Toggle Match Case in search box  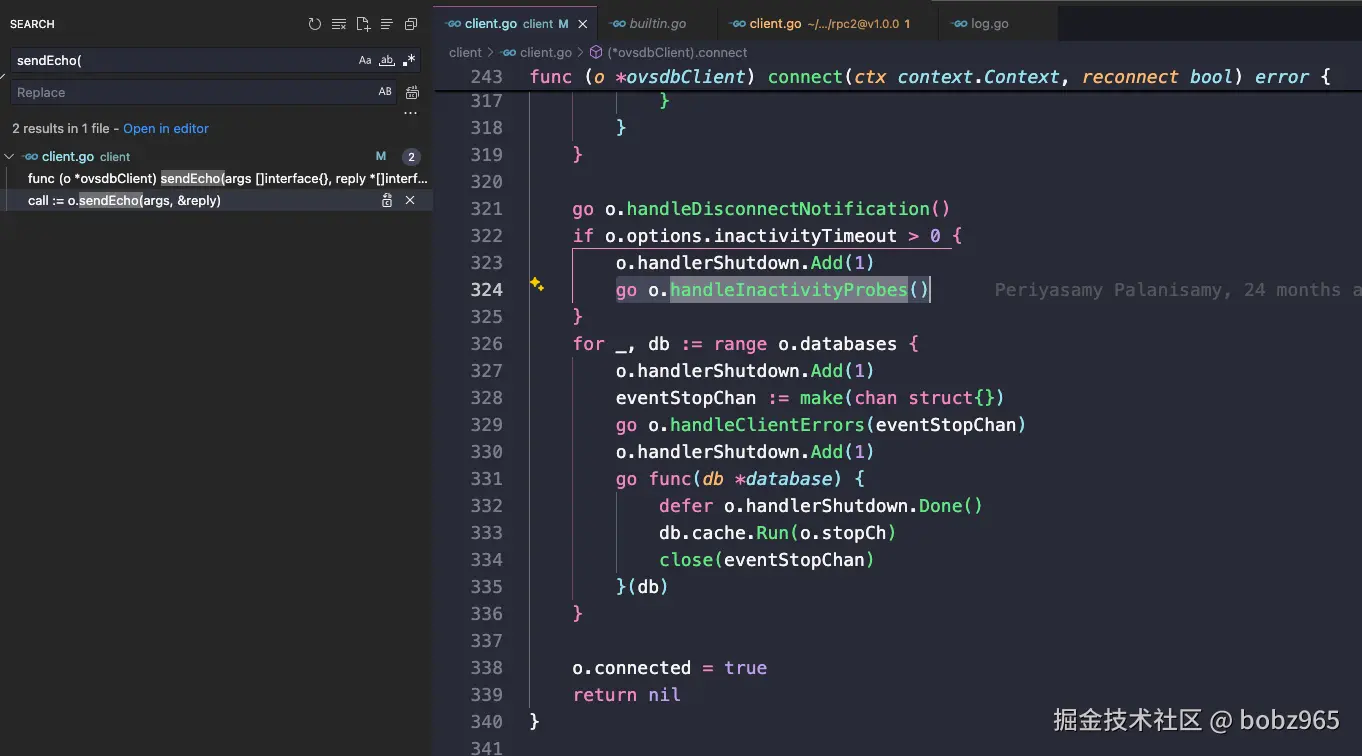point(365,61)
